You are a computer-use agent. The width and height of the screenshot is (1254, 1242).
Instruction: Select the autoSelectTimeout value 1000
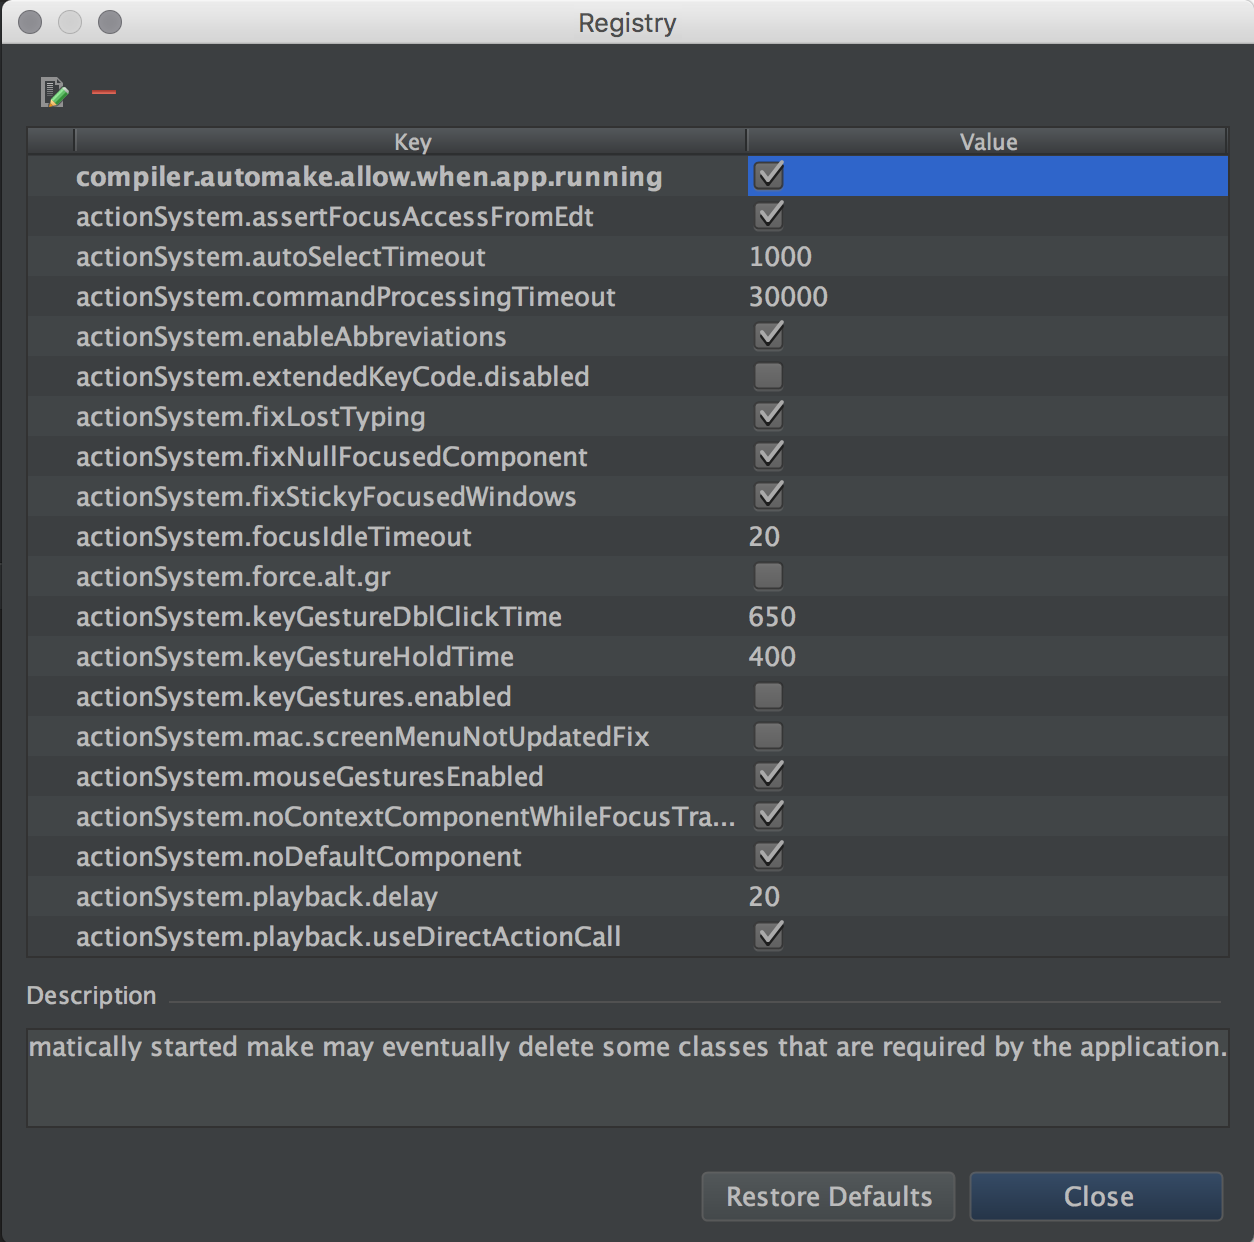781,257
